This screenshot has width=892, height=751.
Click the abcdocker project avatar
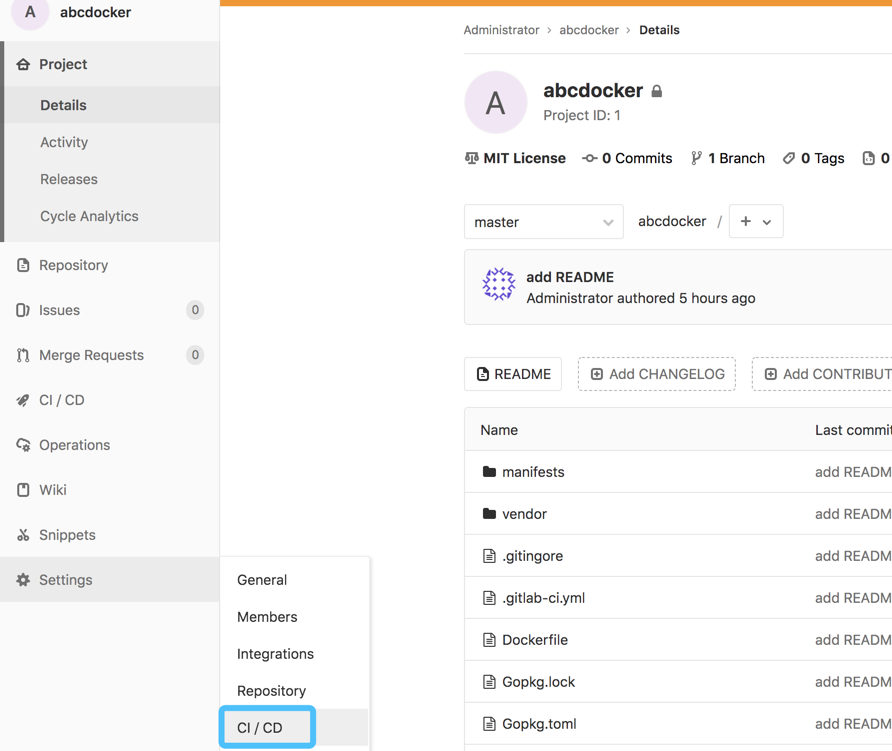click(x=496, y=103)
